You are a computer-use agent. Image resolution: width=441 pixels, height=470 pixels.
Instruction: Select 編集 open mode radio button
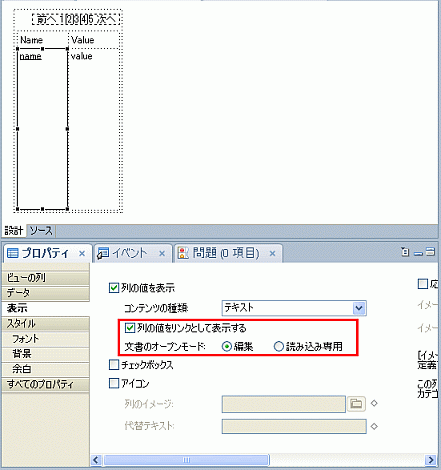[x=227, y=347]
